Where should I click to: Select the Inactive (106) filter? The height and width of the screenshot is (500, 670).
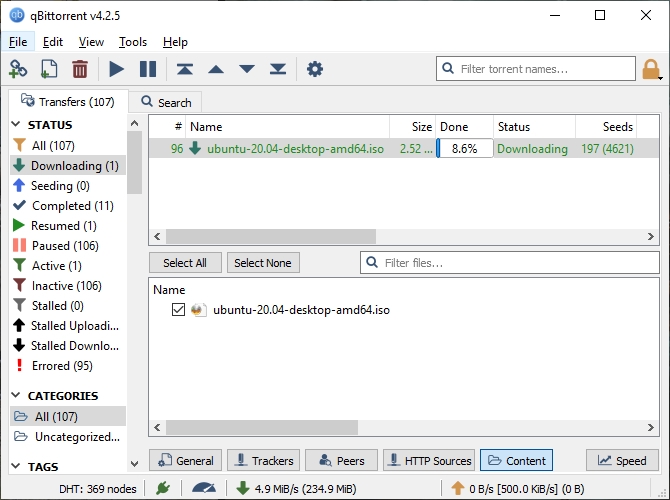click(68, 285)
